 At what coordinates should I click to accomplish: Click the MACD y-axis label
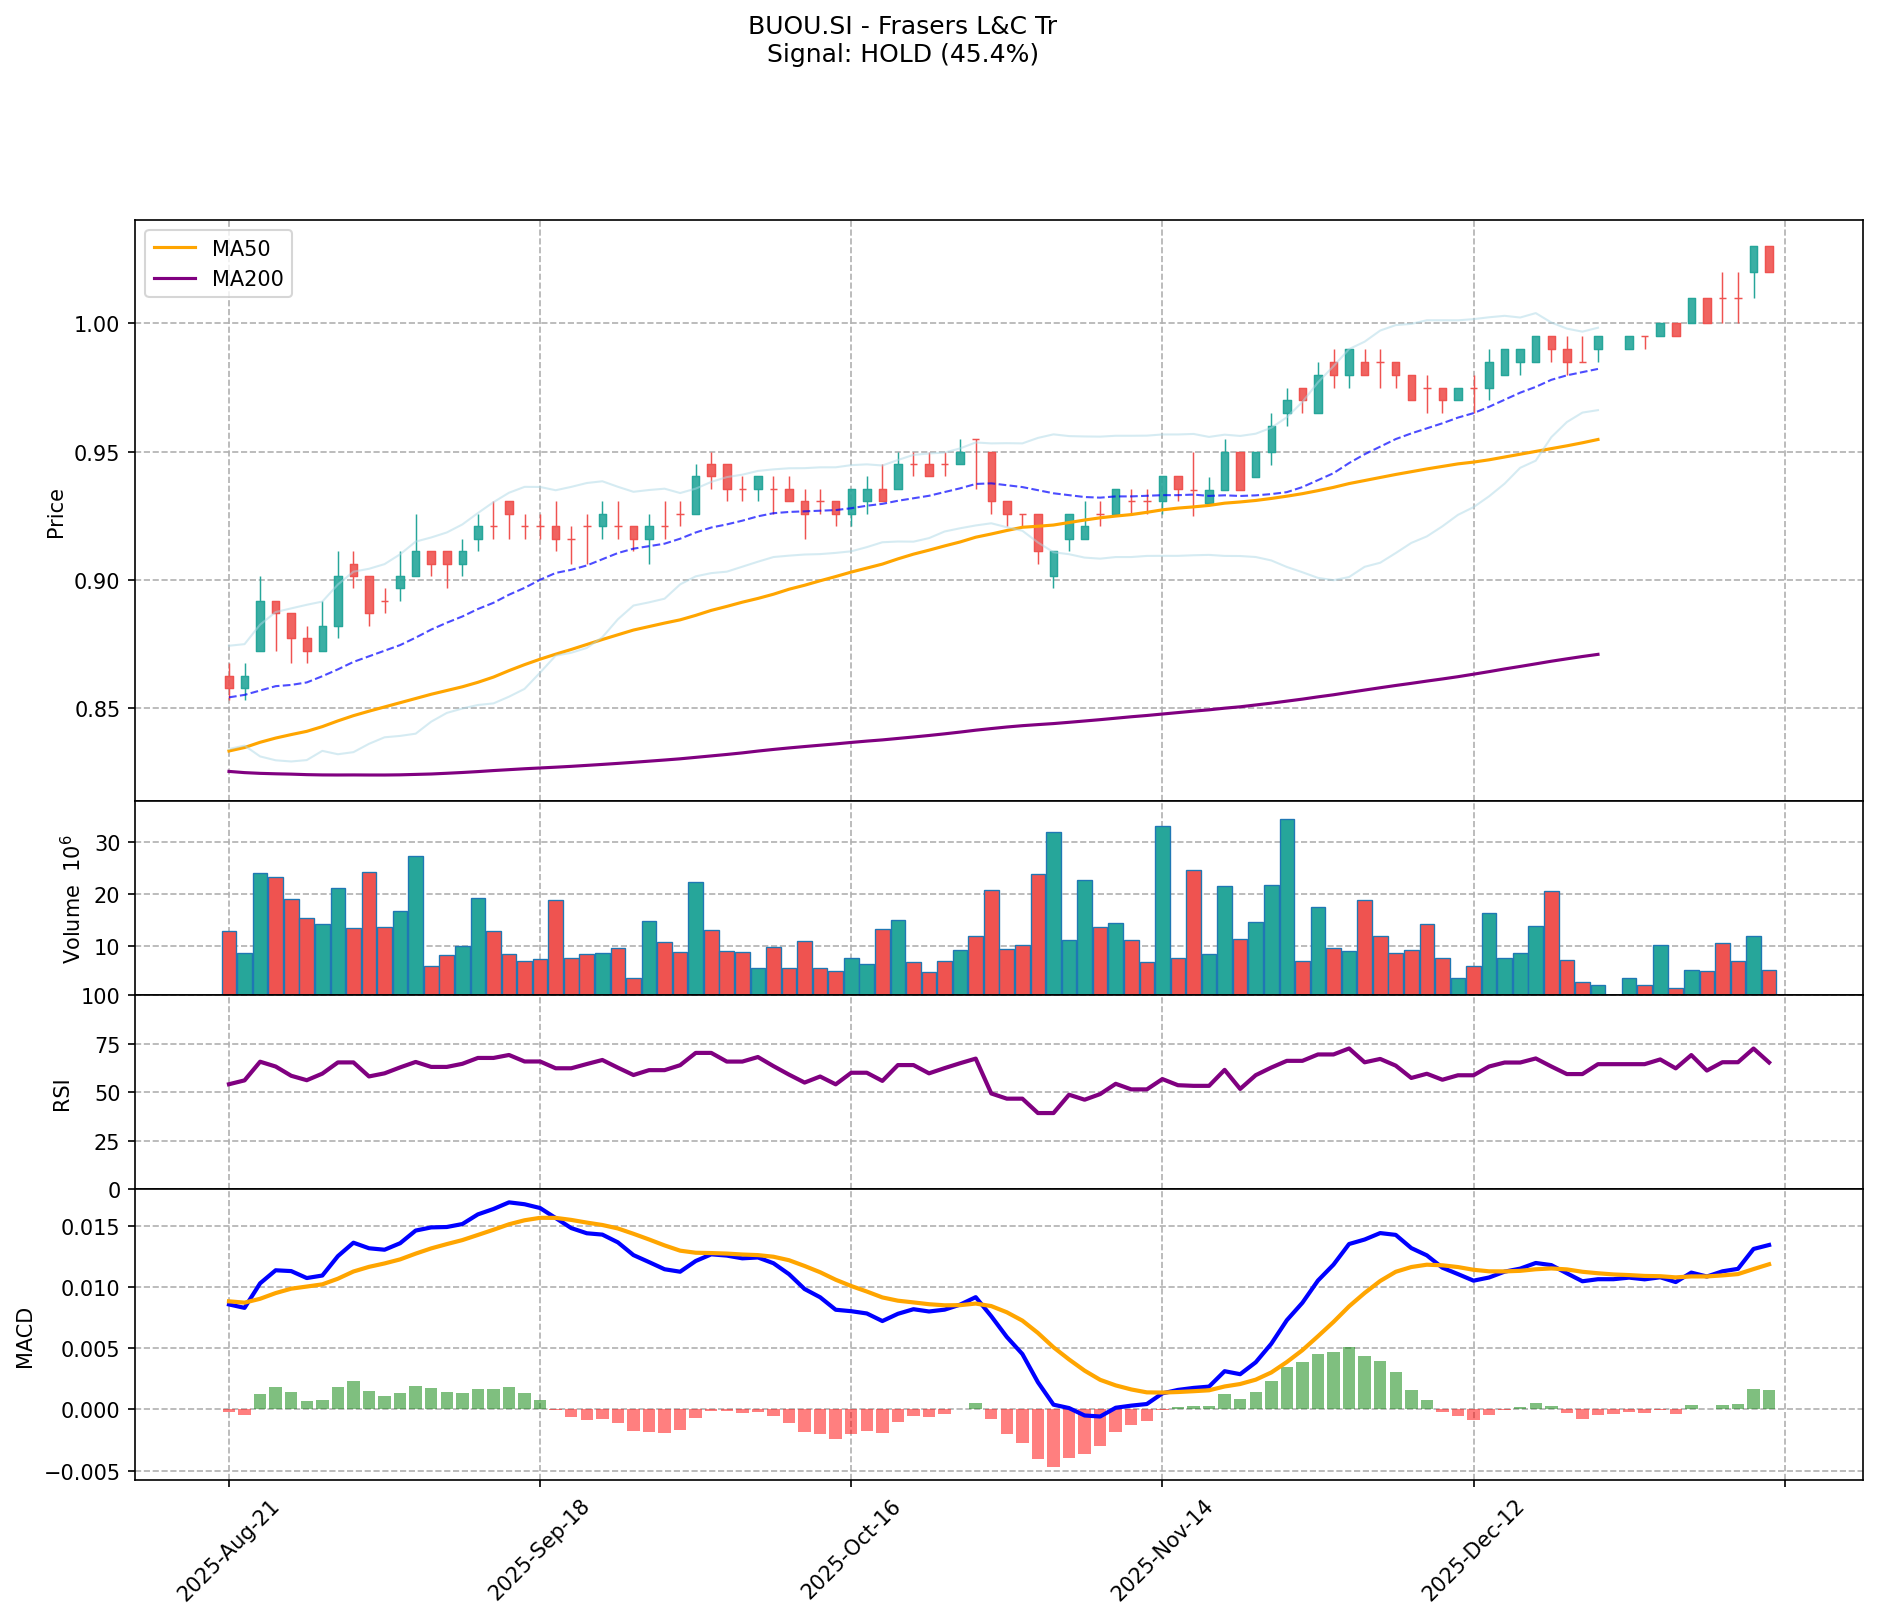[x=25, y=1338]
